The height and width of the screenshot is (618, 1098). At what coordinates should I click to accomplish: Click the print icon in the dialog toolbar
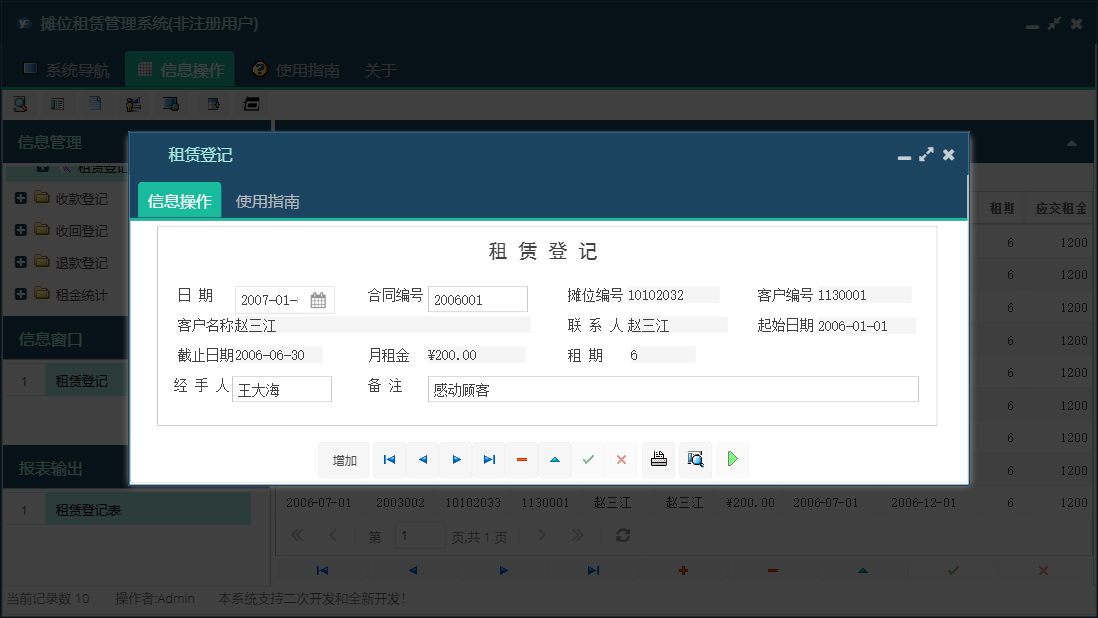(x=658, y=459)
